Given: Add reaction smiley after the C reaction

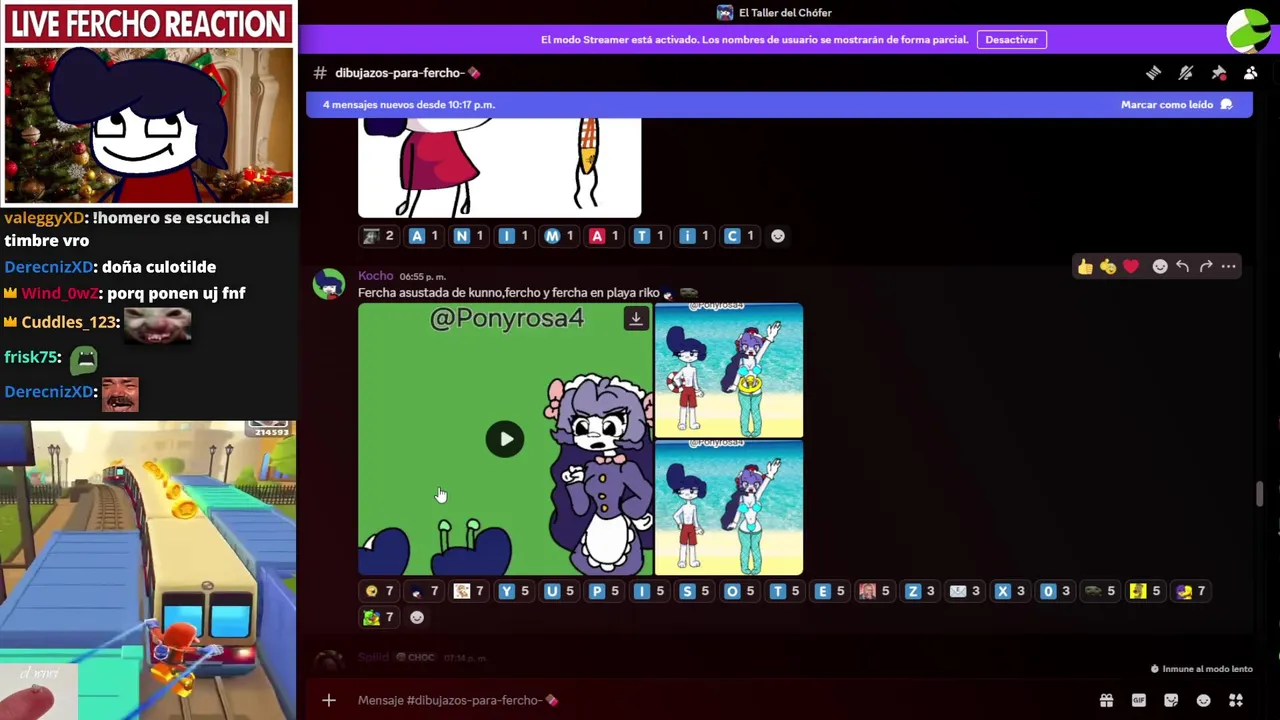Looking at the screenshot, I should coord(778,236).
